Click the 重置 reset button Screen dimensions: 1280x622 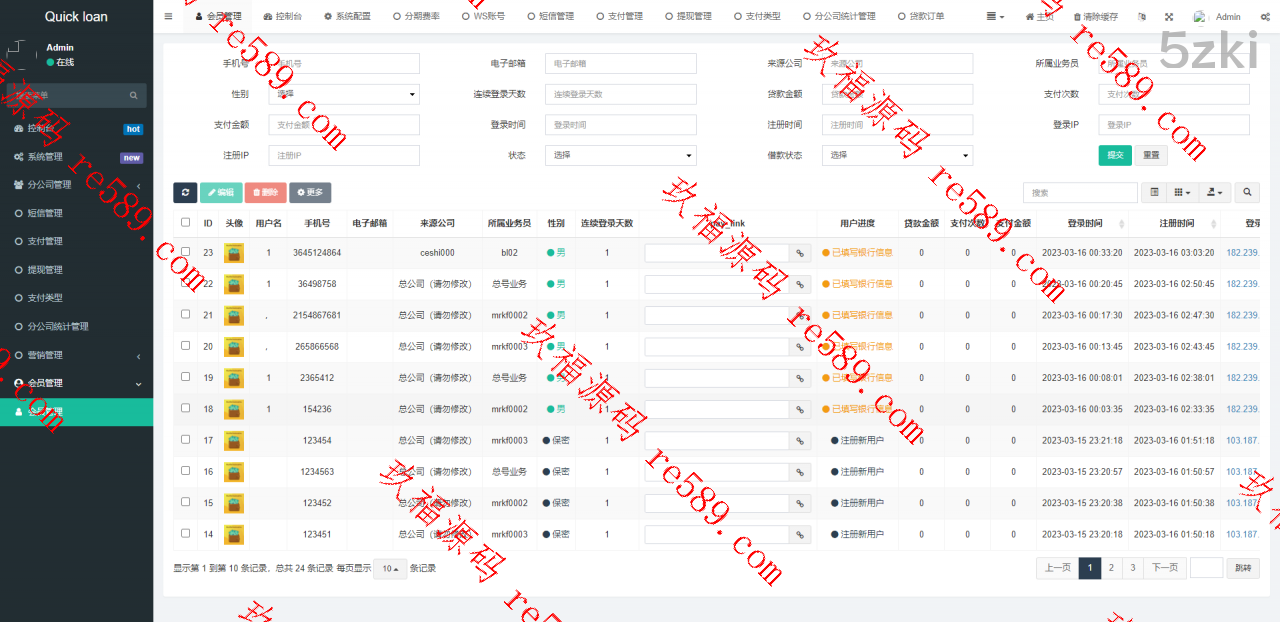(x=1151, y=155)
